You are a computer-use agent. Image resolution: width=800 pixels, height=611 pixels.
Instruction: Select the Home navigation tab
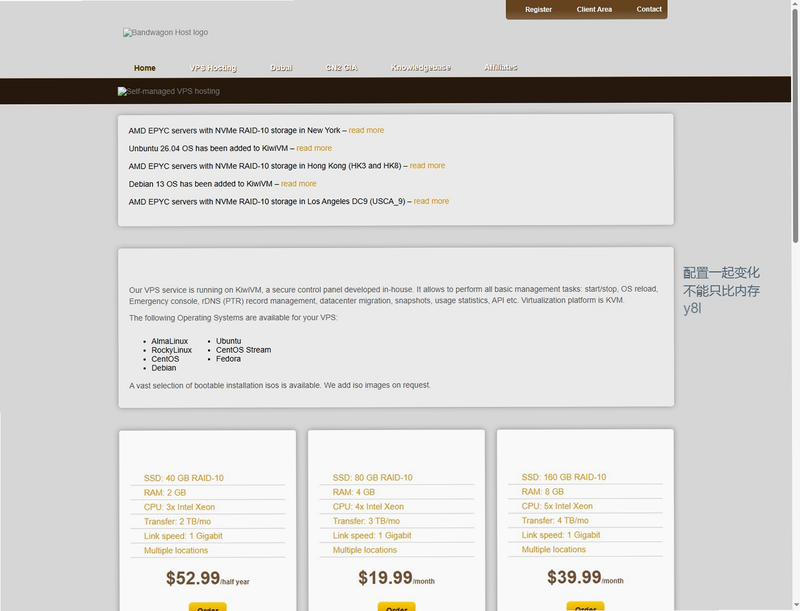tap(145, 68)
